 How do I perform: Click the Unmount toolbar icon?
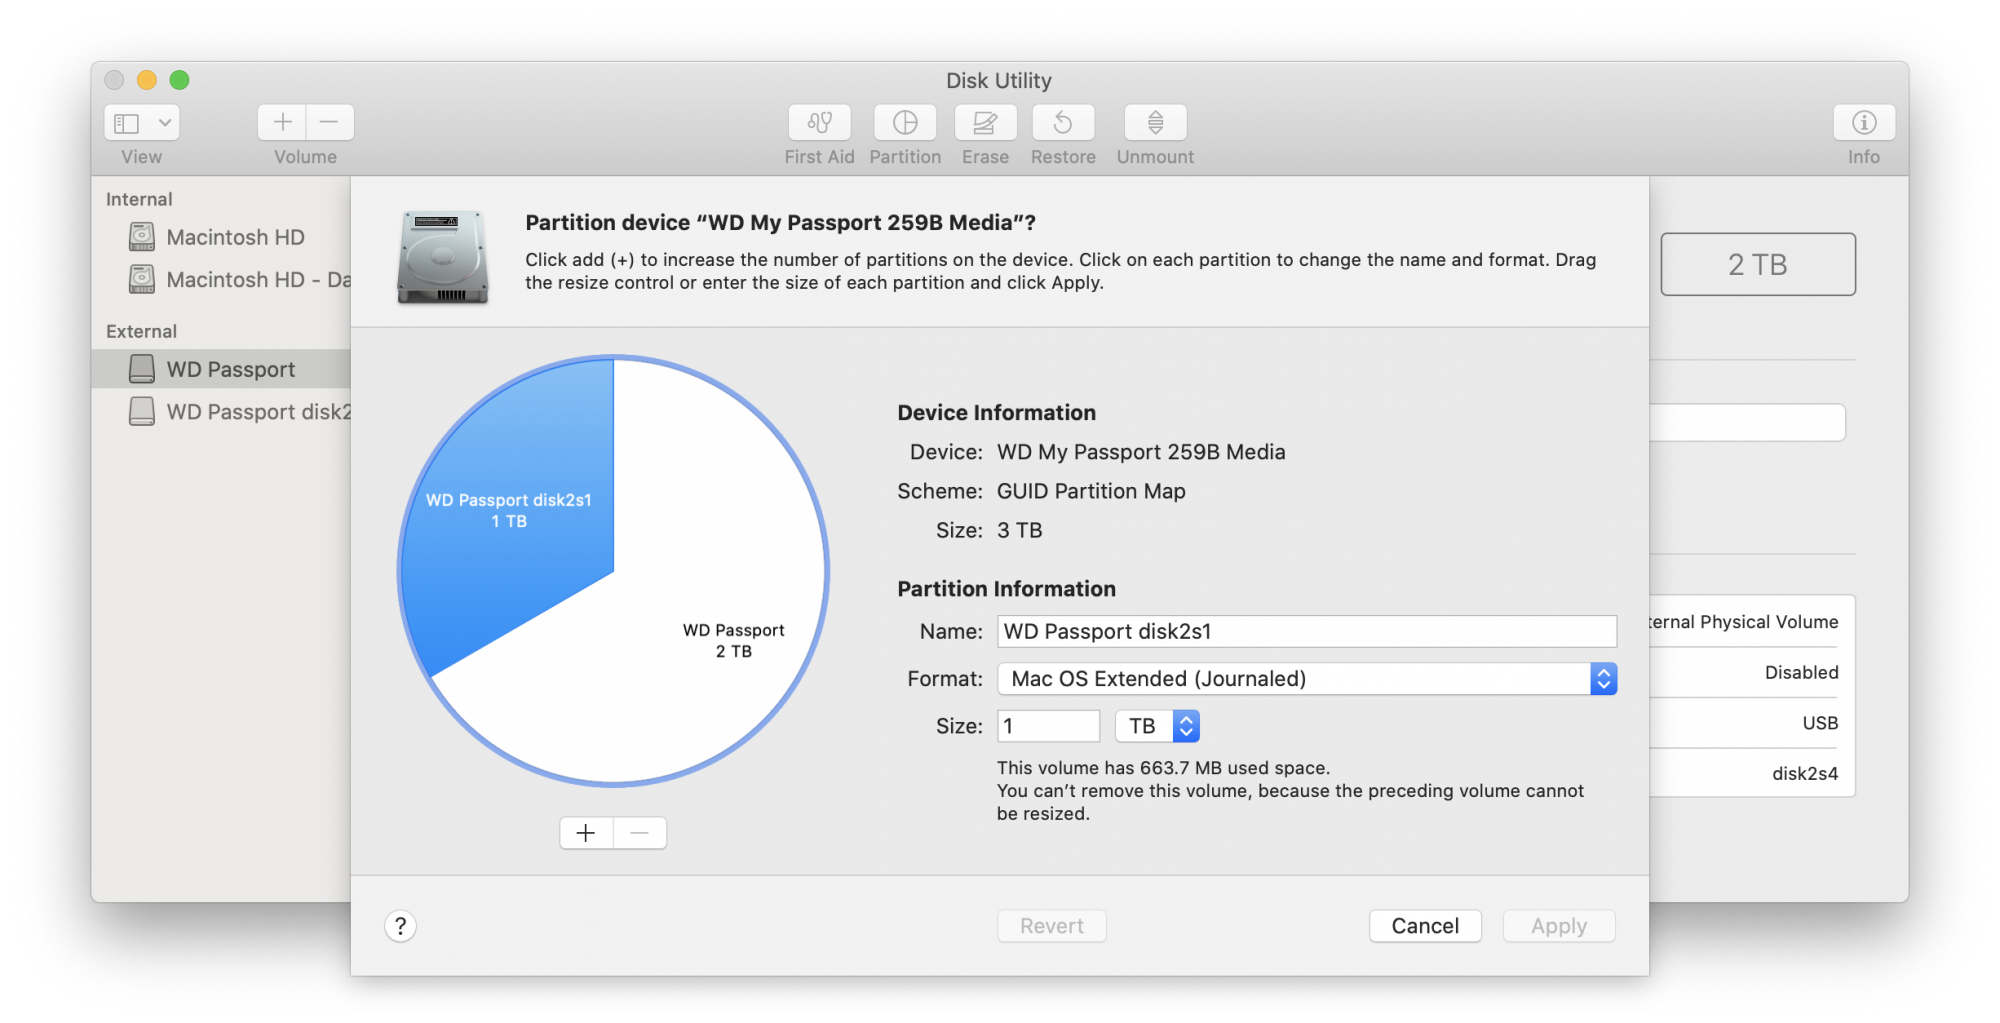pos(1155,122)
